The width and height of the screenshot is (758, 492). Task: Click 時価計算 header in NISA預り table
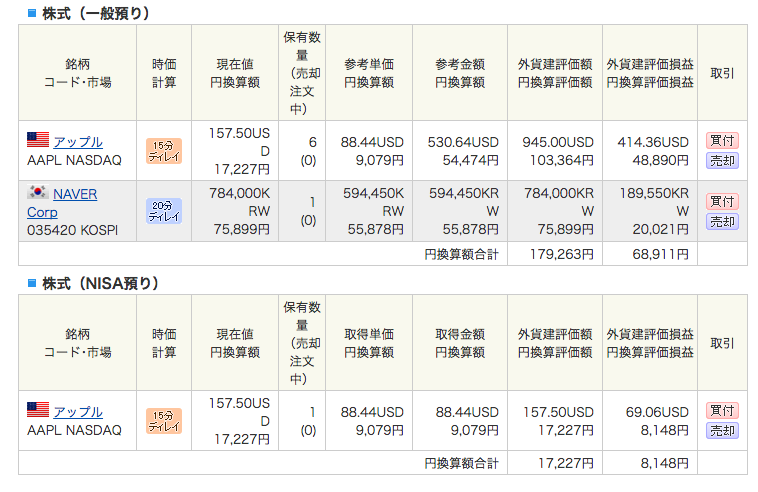(x=164, y=343)
